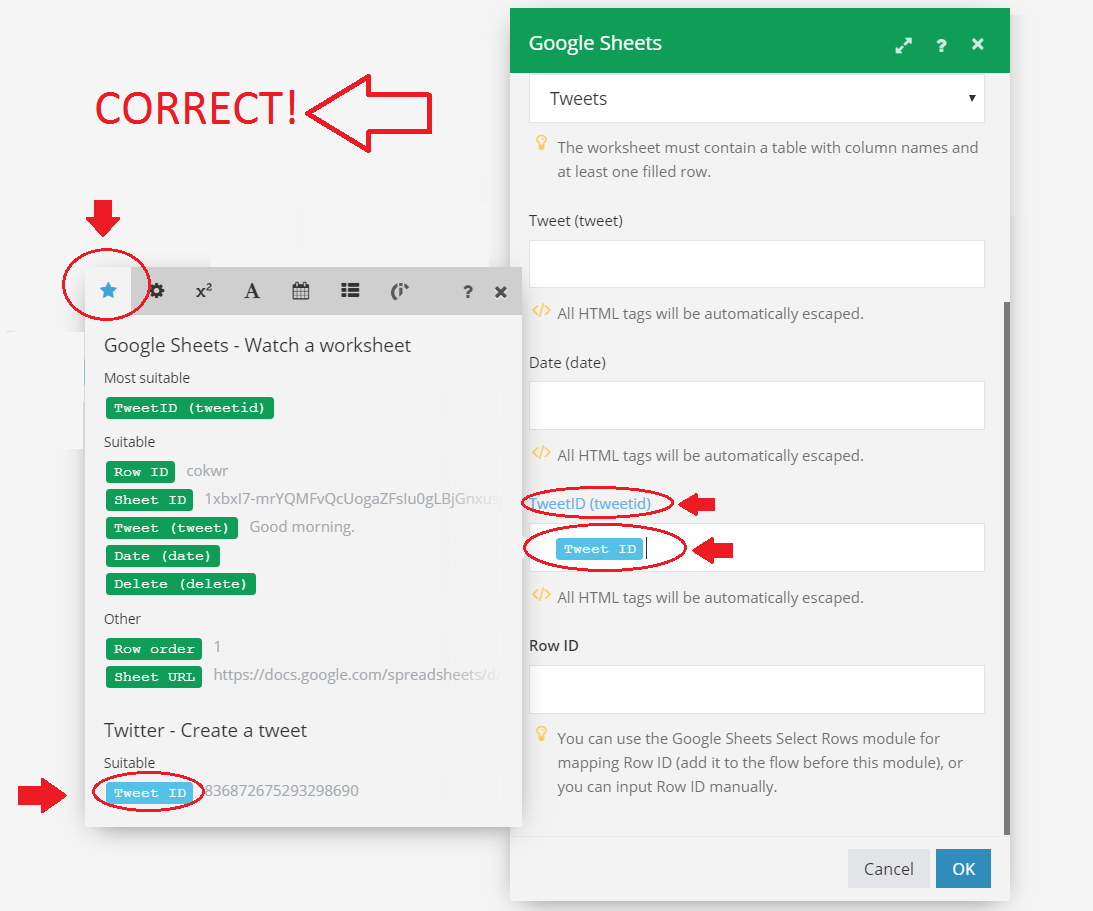
Task: Open the text functions tab marked A
Action: pos(252,291)
